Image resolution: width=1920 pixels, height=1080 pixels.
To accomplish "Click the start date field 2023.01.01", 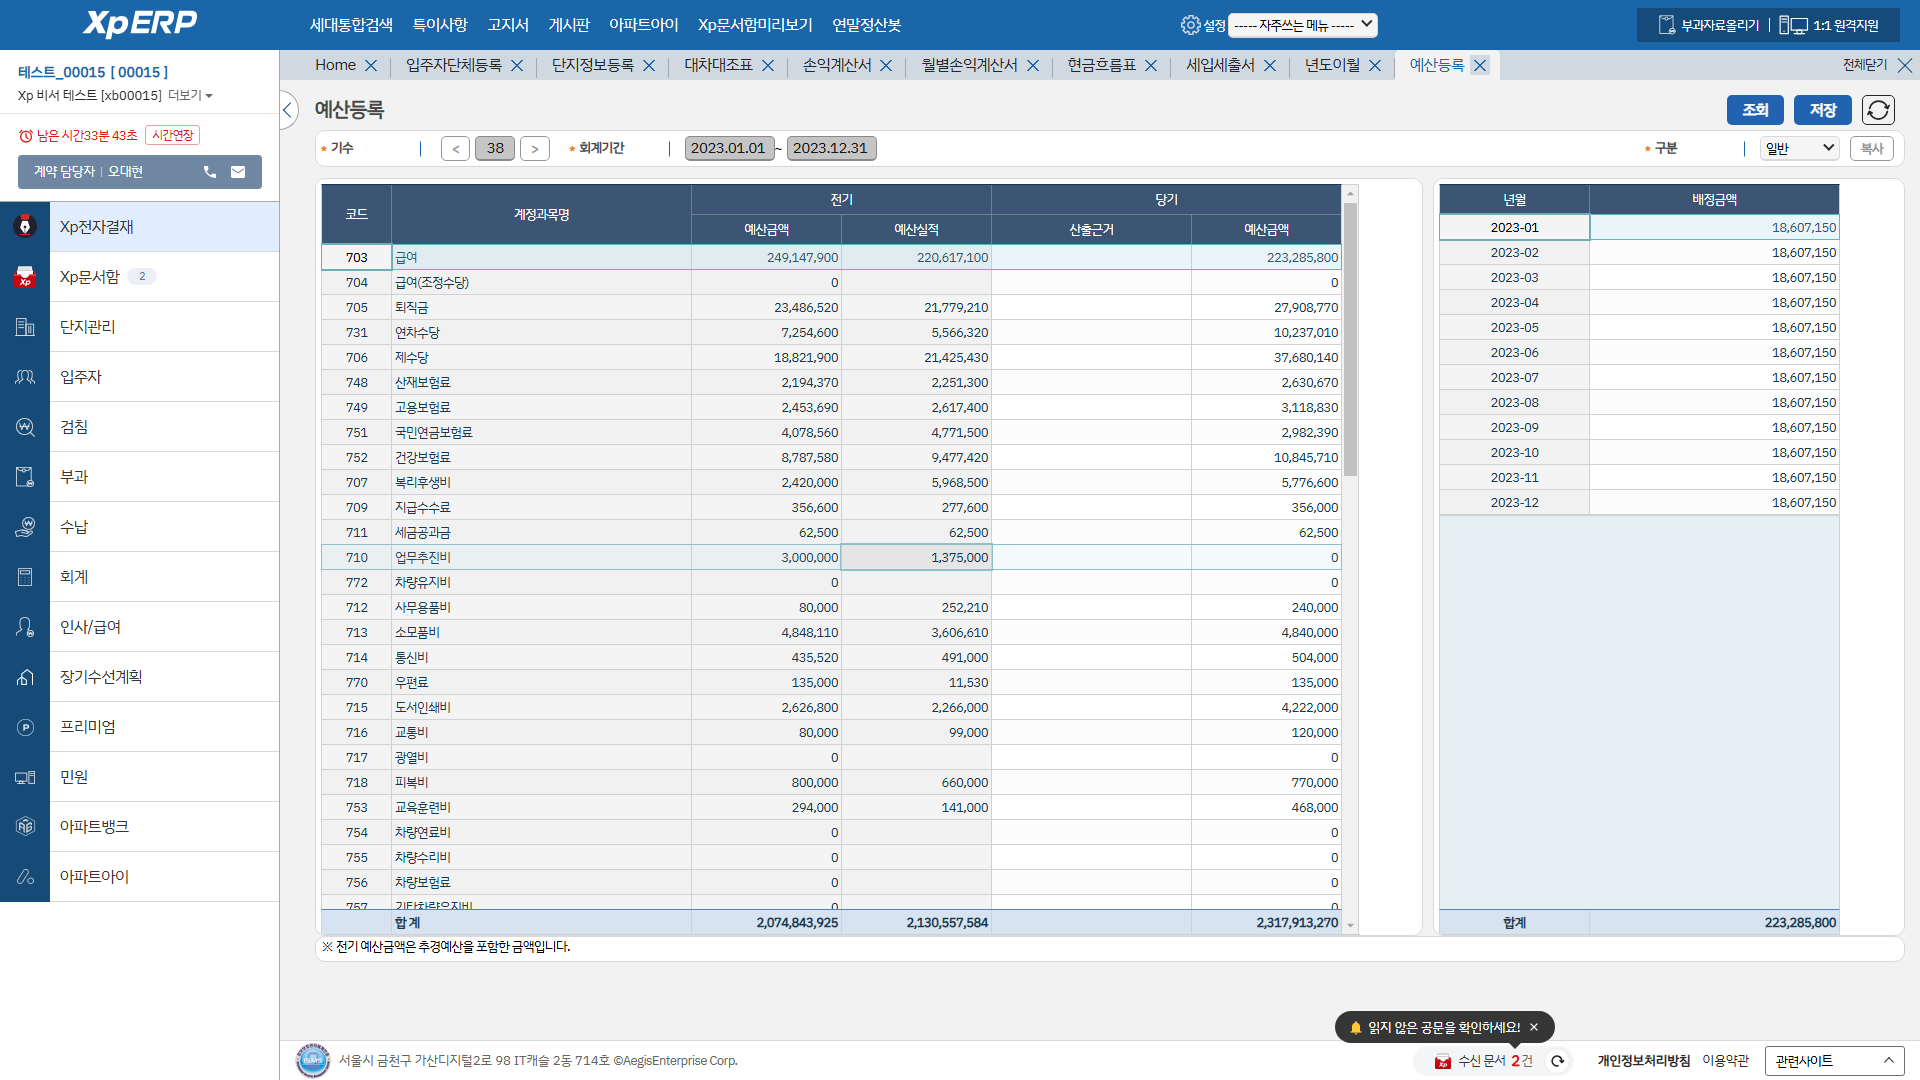I will pos(728,148).
